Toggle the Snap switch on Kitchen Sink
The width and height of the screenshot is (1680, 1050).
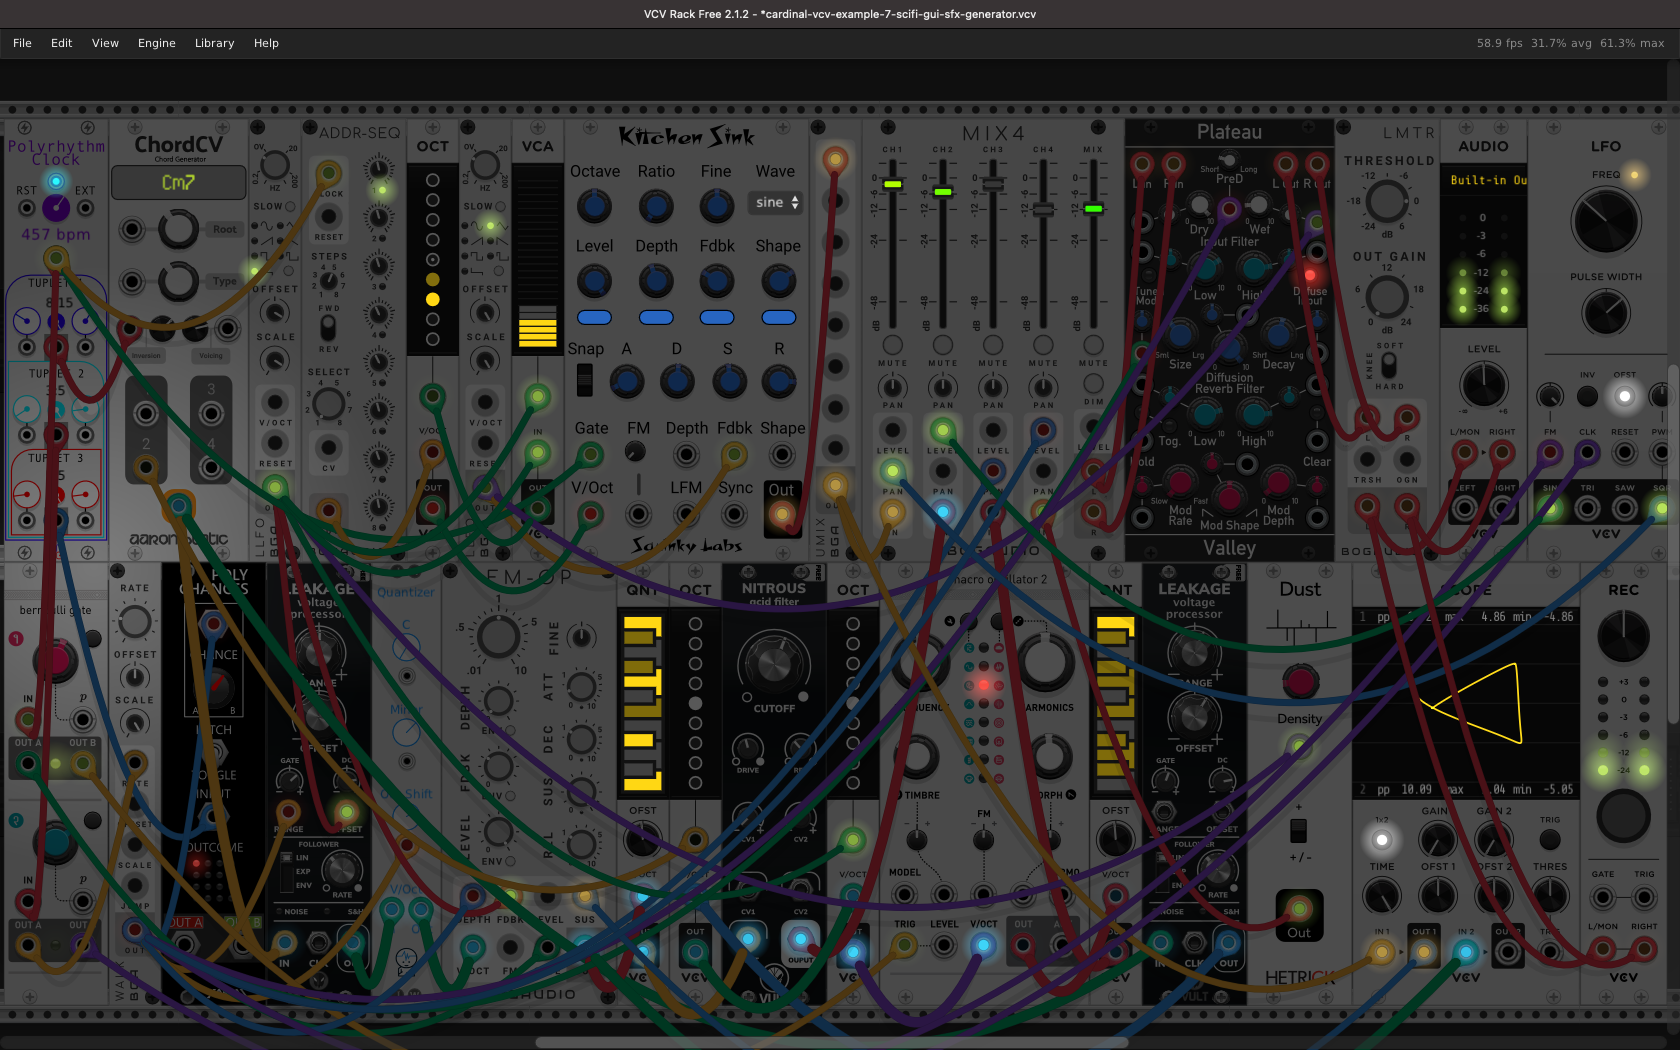584,380
